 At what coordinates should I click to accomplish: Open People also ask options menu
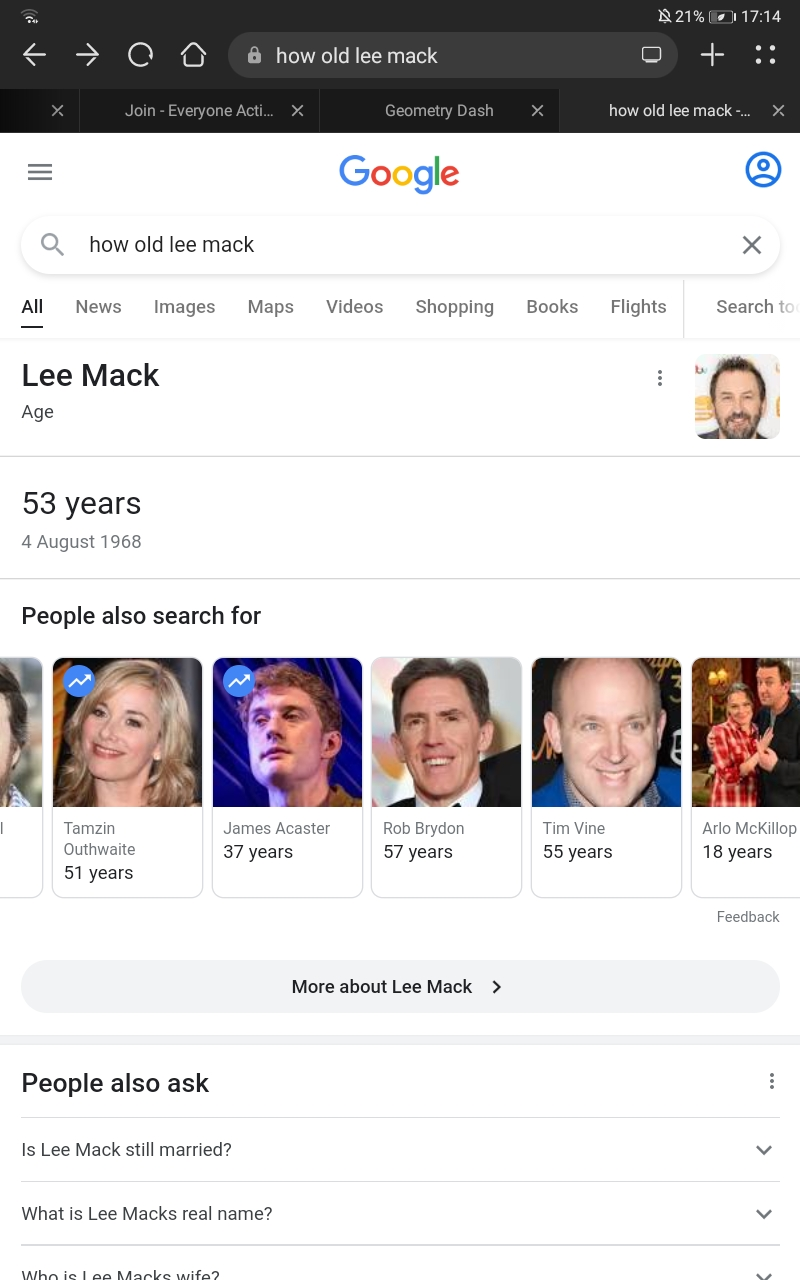[771, 1081]
